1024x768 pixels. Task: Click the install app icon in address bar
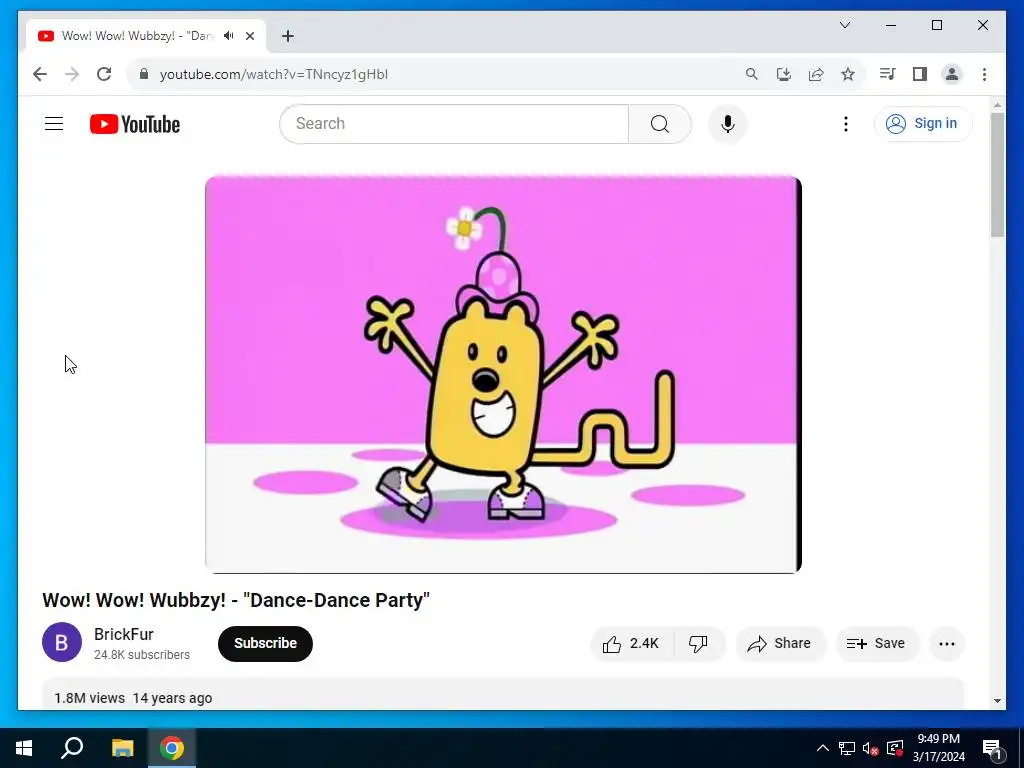784,74
